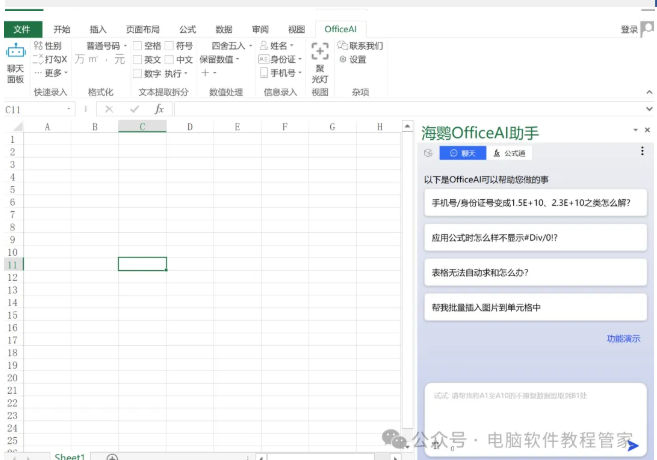Click into the formula bar input
This screenshot has height=460, width=657.
409,109
